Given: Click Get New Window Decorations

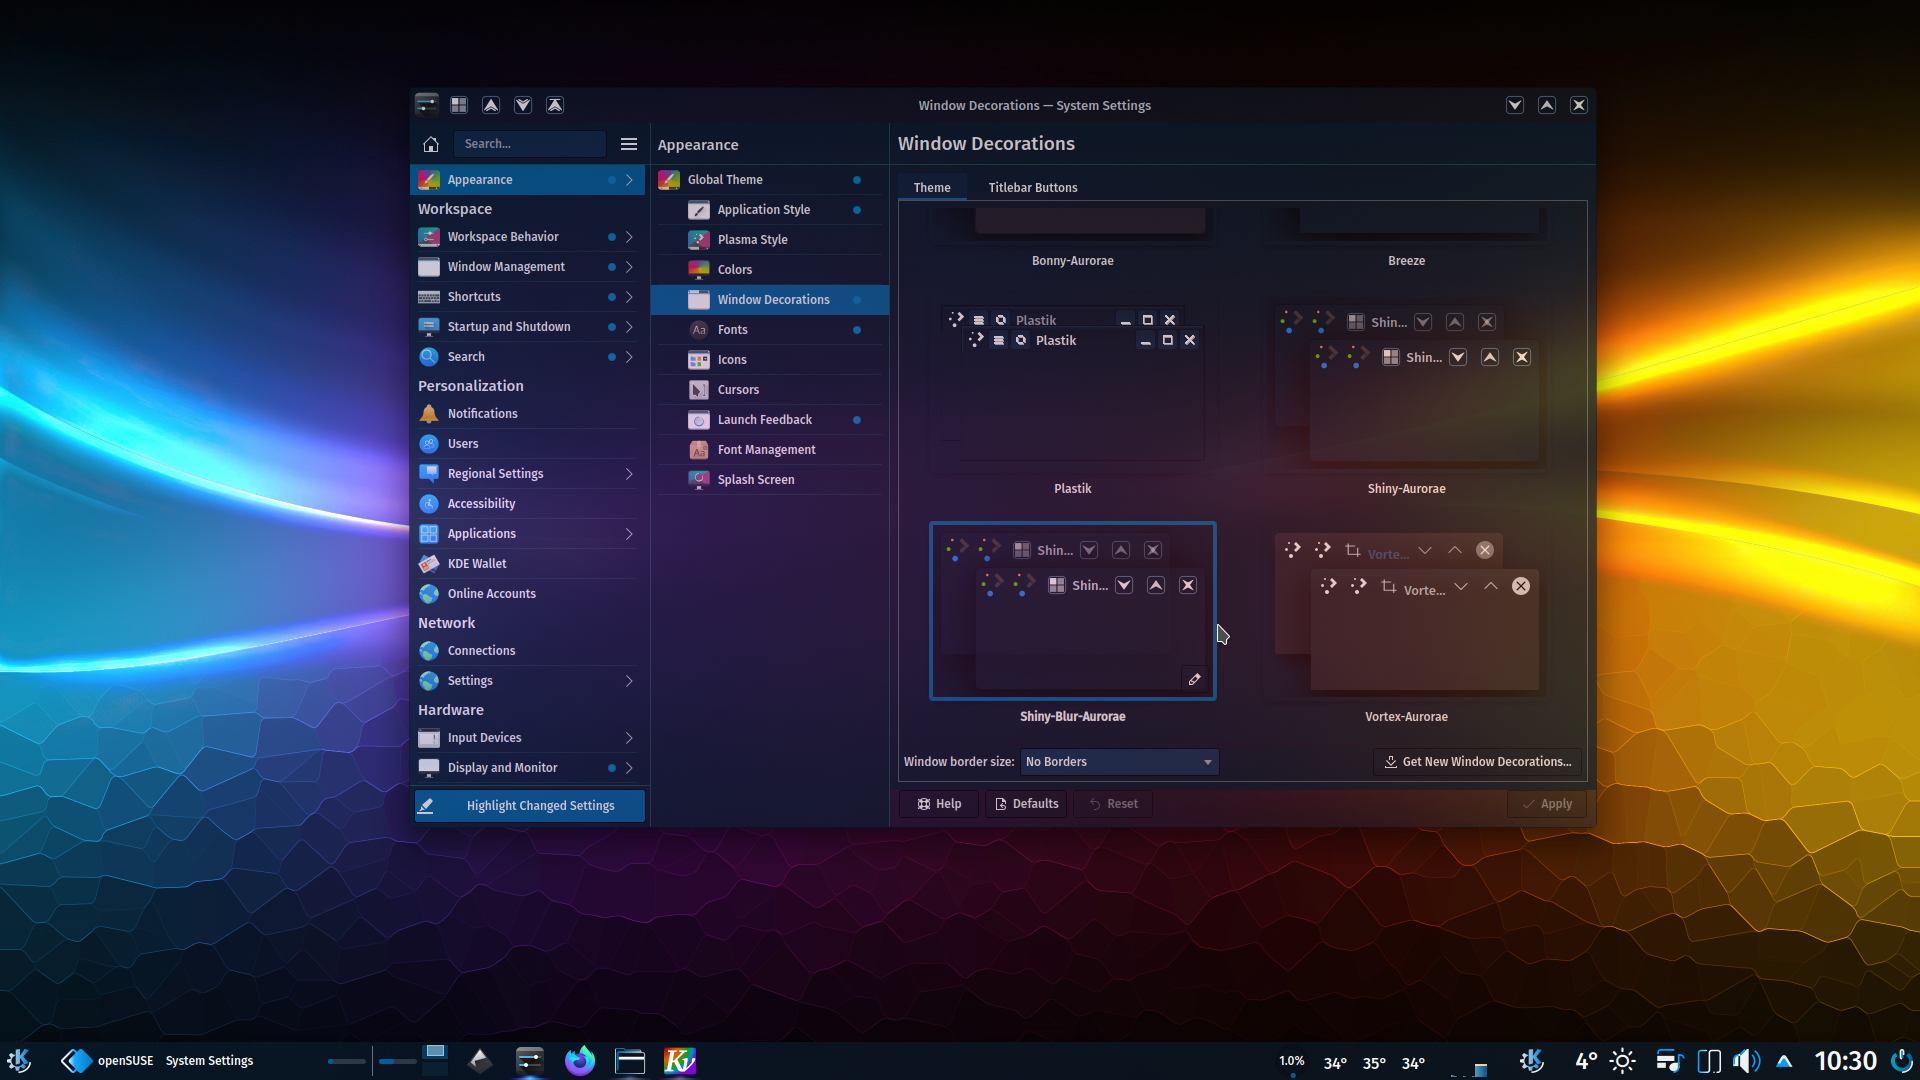Looking at the screenshot, I should [1478, 762].
